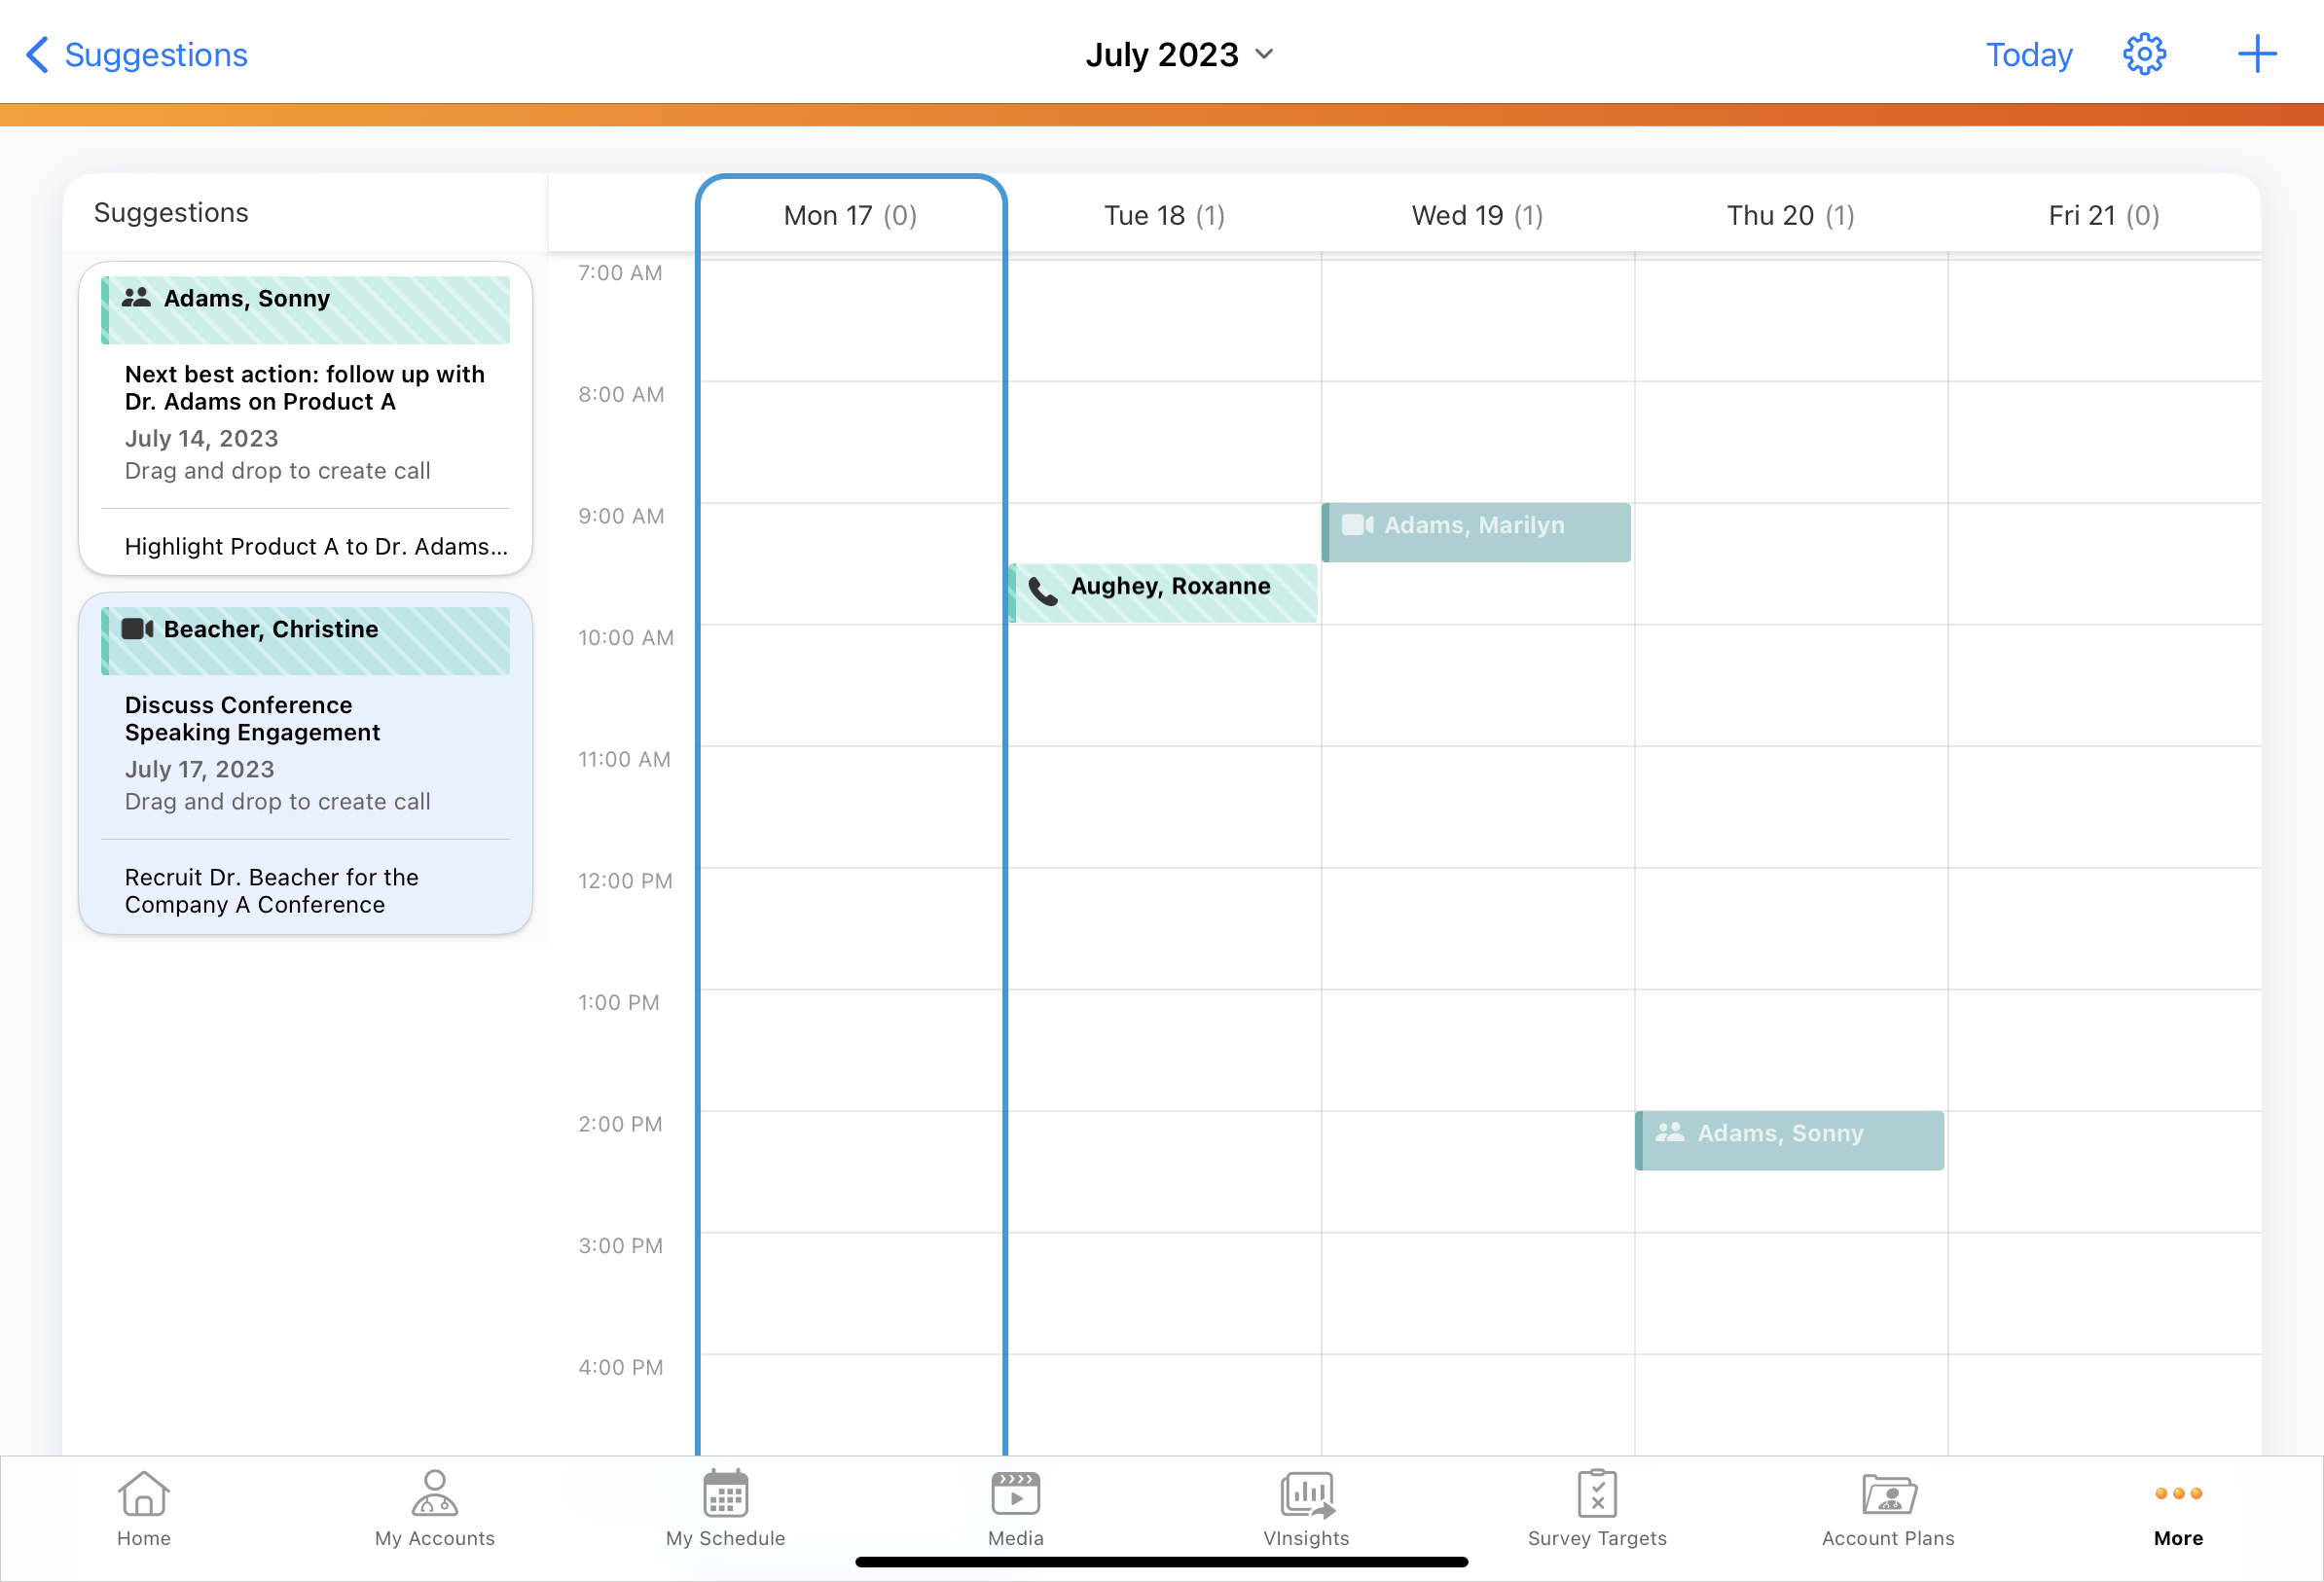The height and width of the screenshot is (1582, 2324).
Task: Tap the More dots icon
Action: point(2177,1494)
